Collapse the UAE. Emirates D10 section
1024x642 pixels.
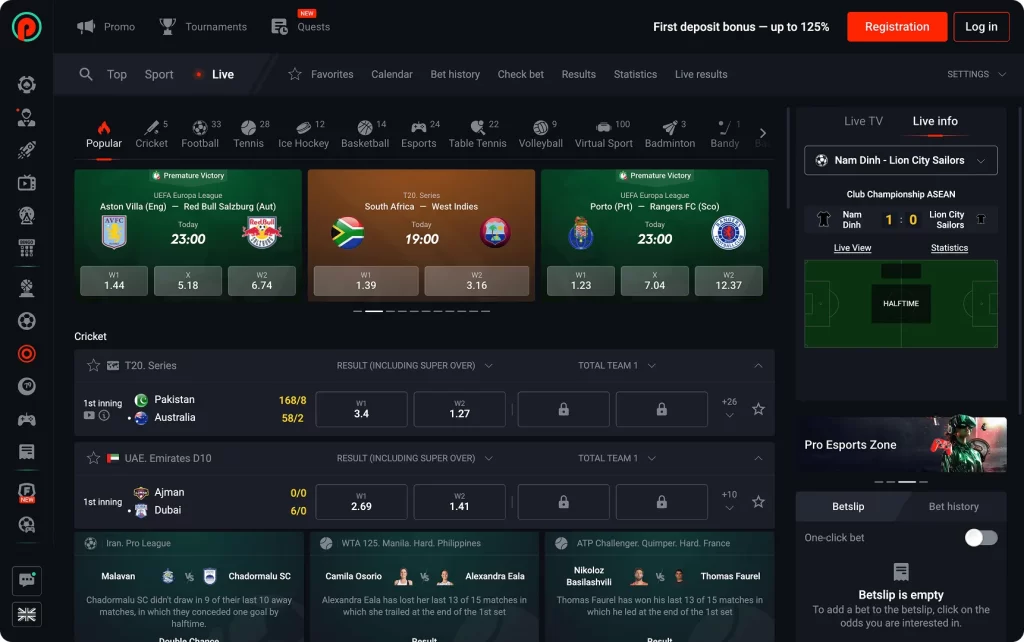pyautogui.click(x=758, y=458)
